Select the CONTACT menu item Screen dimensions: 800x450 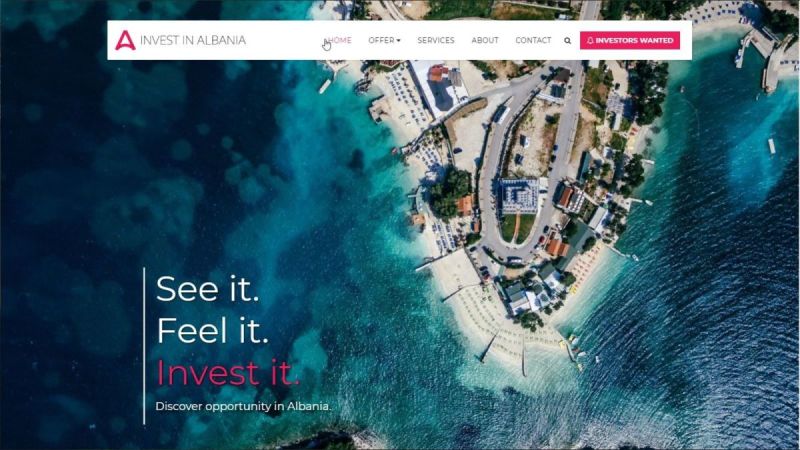pyautogui.click(x=533, y=40)
